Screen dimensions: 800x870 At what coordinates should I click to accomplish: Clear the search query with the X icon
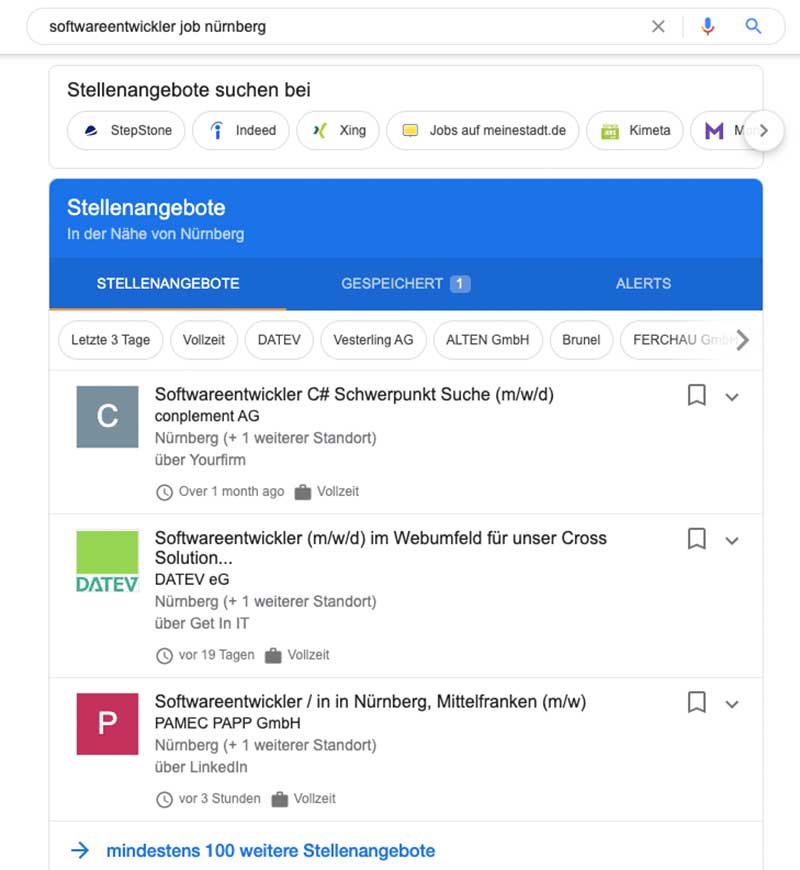(x=658, y=26)
